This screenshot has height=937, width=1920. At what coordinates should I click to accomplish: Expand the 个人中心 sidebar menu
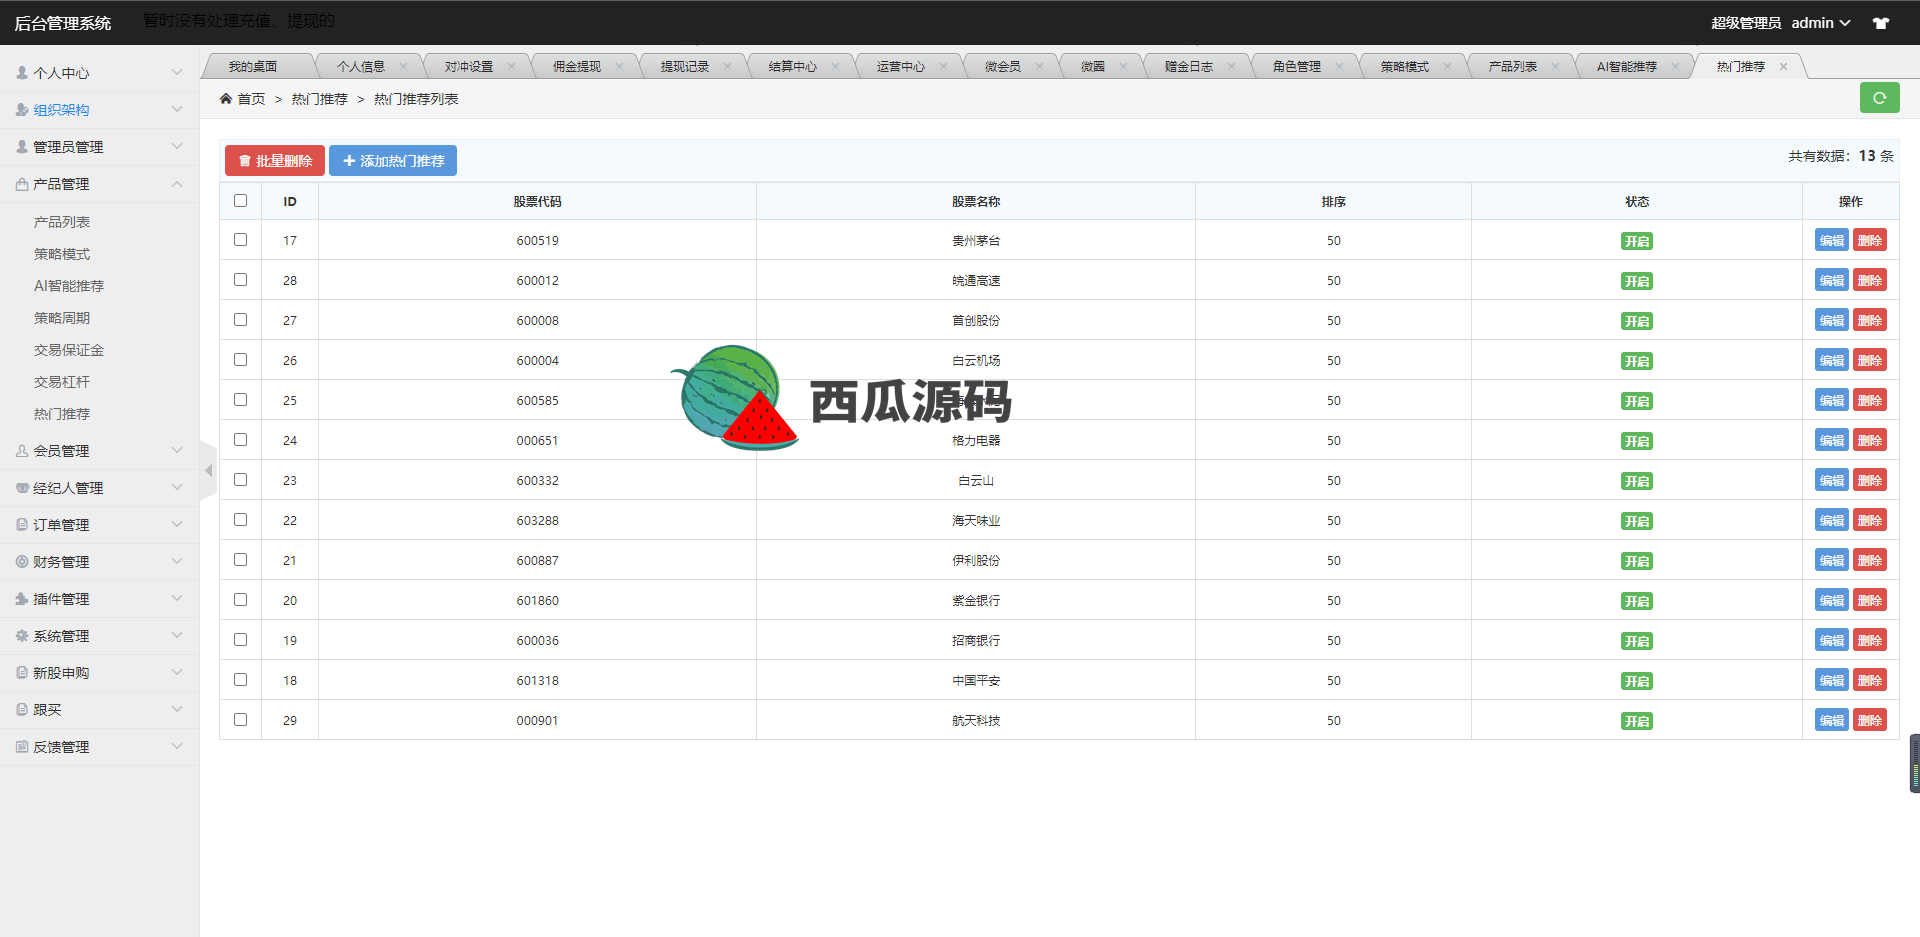tap(99, 73)
